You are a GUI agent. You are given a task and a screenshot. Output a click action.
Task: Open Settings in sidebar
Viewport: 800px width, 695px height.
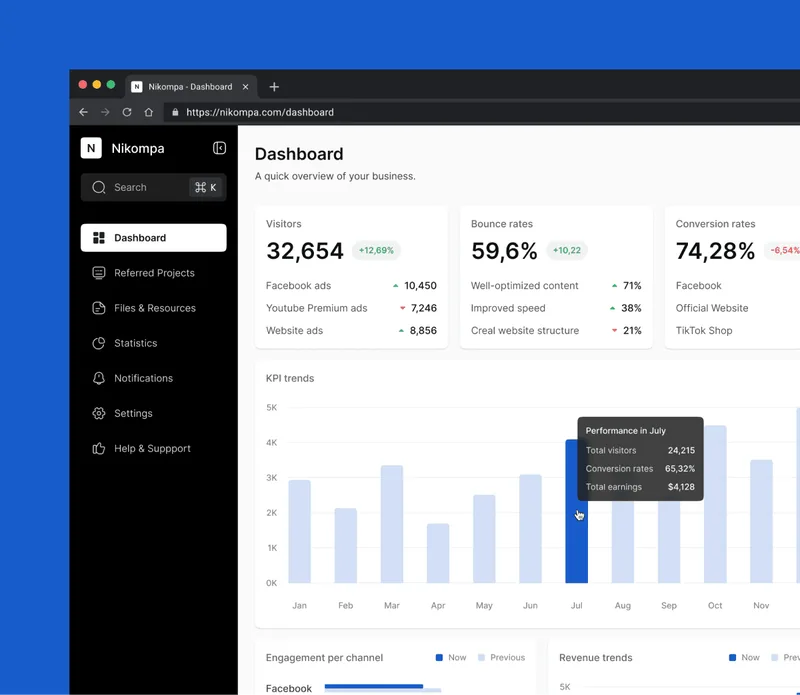click(154, 413)
